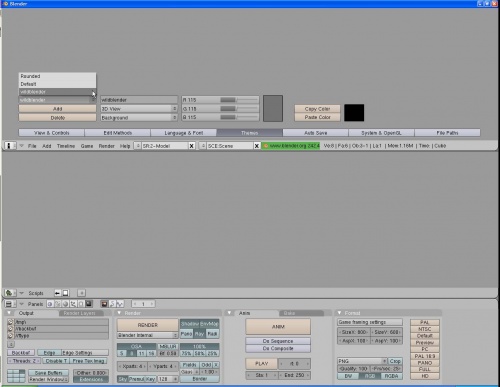Open the Game menu in header
The height and width of the screenshot is (387, 500).
coord(87,146)
